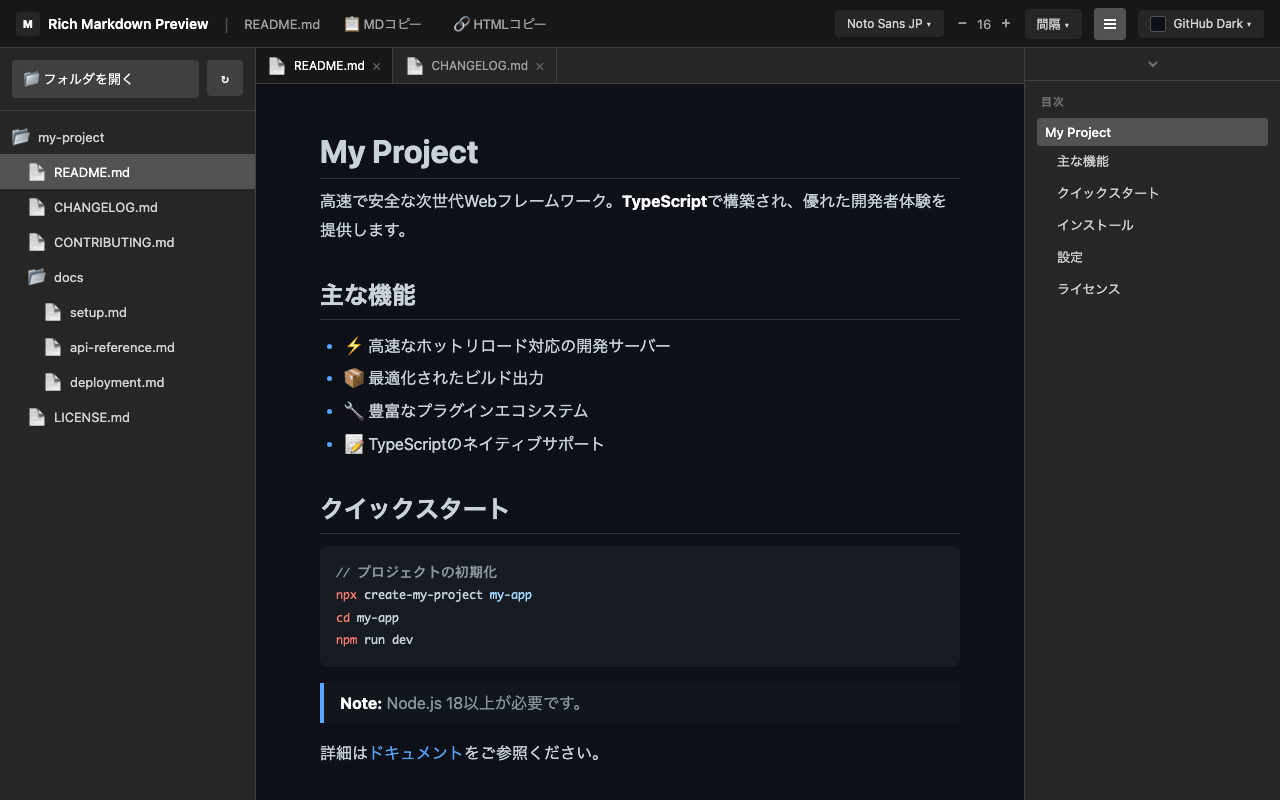Click the file icon beside deployment.md
Image resolution: width=1280 pixels, height=800 pixels.
coord(53,382)
